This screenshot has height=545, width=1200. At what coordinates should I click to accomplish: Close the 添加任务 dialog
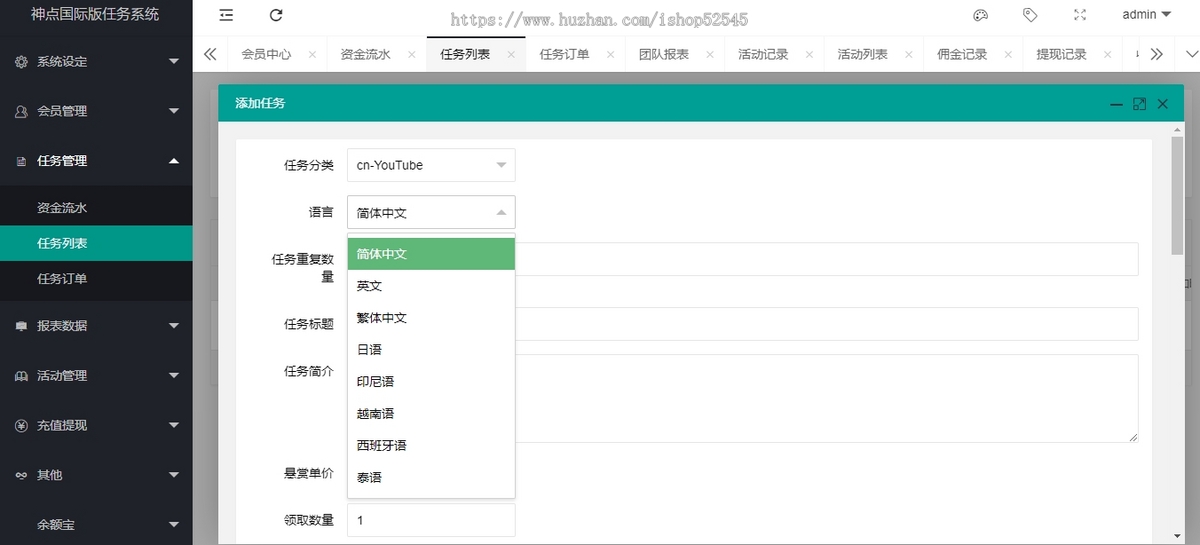1162,104
